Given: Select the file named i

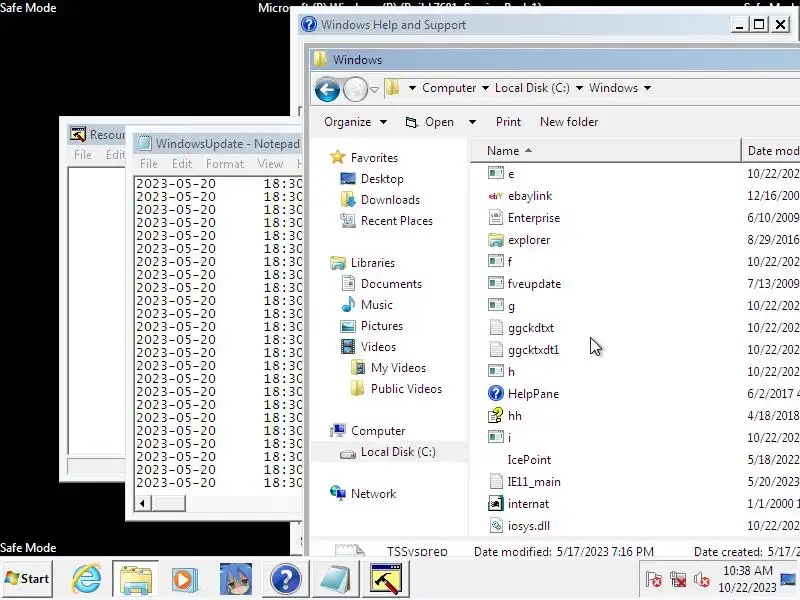Looking at the screenshot, I should pyautogui.click(x=509, y=437).
